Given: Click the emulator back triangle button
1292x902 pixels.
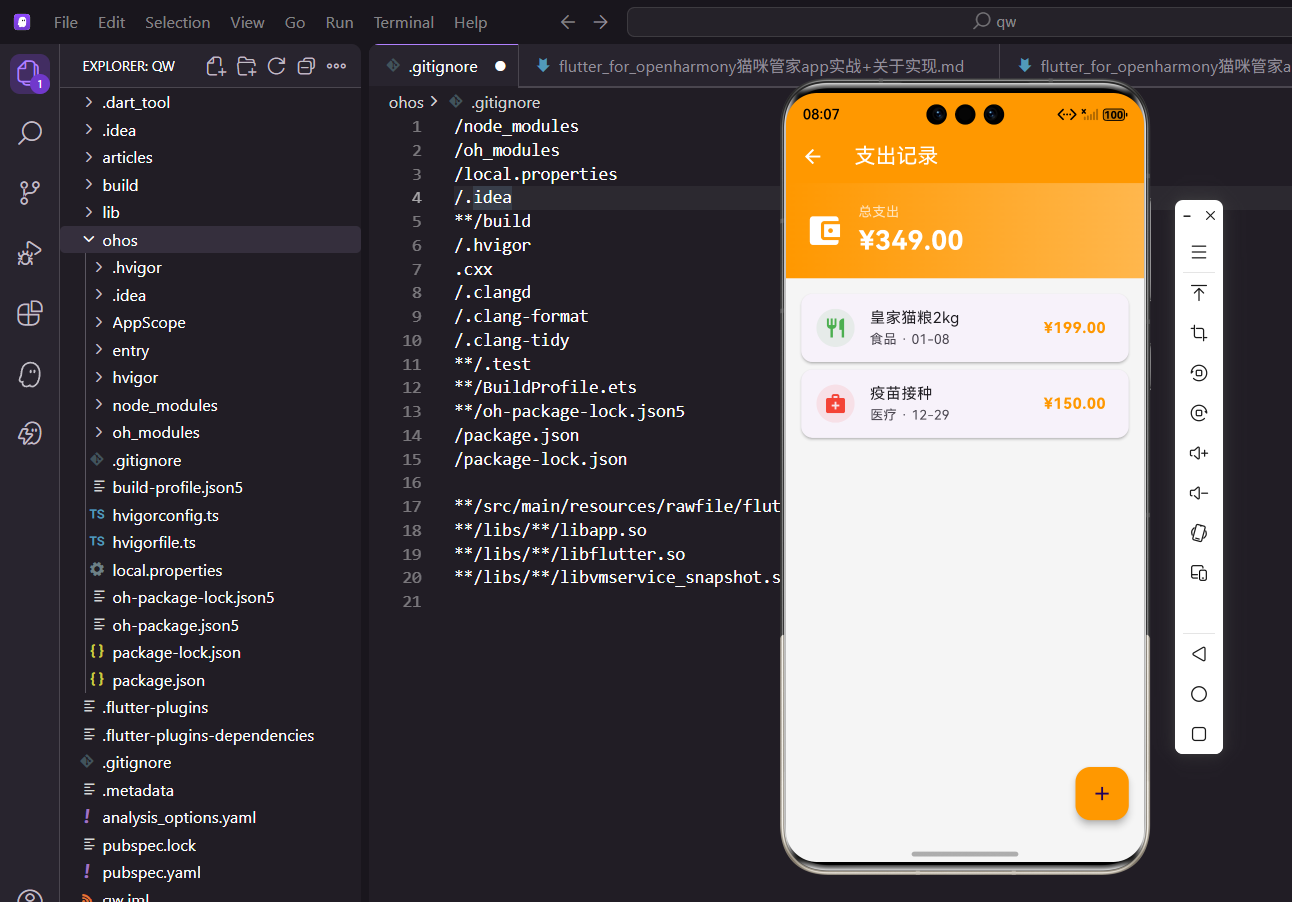Looking at the screenshot, I should (x=1199, y=654).
